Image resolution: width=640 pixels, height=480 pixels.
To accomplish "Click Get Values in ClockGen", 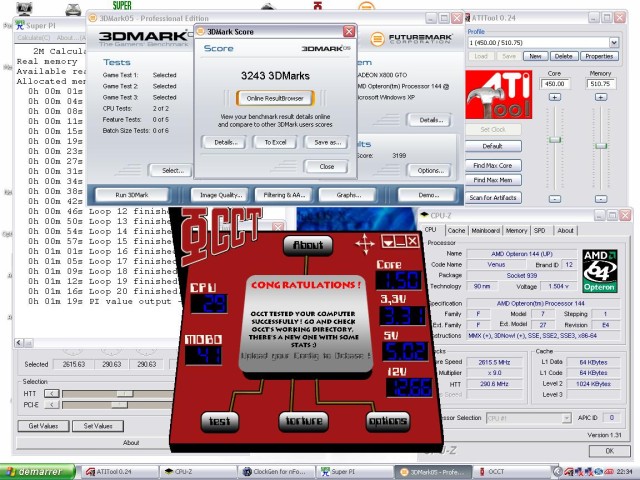I will pyautogui.click(x=44, y=426).
